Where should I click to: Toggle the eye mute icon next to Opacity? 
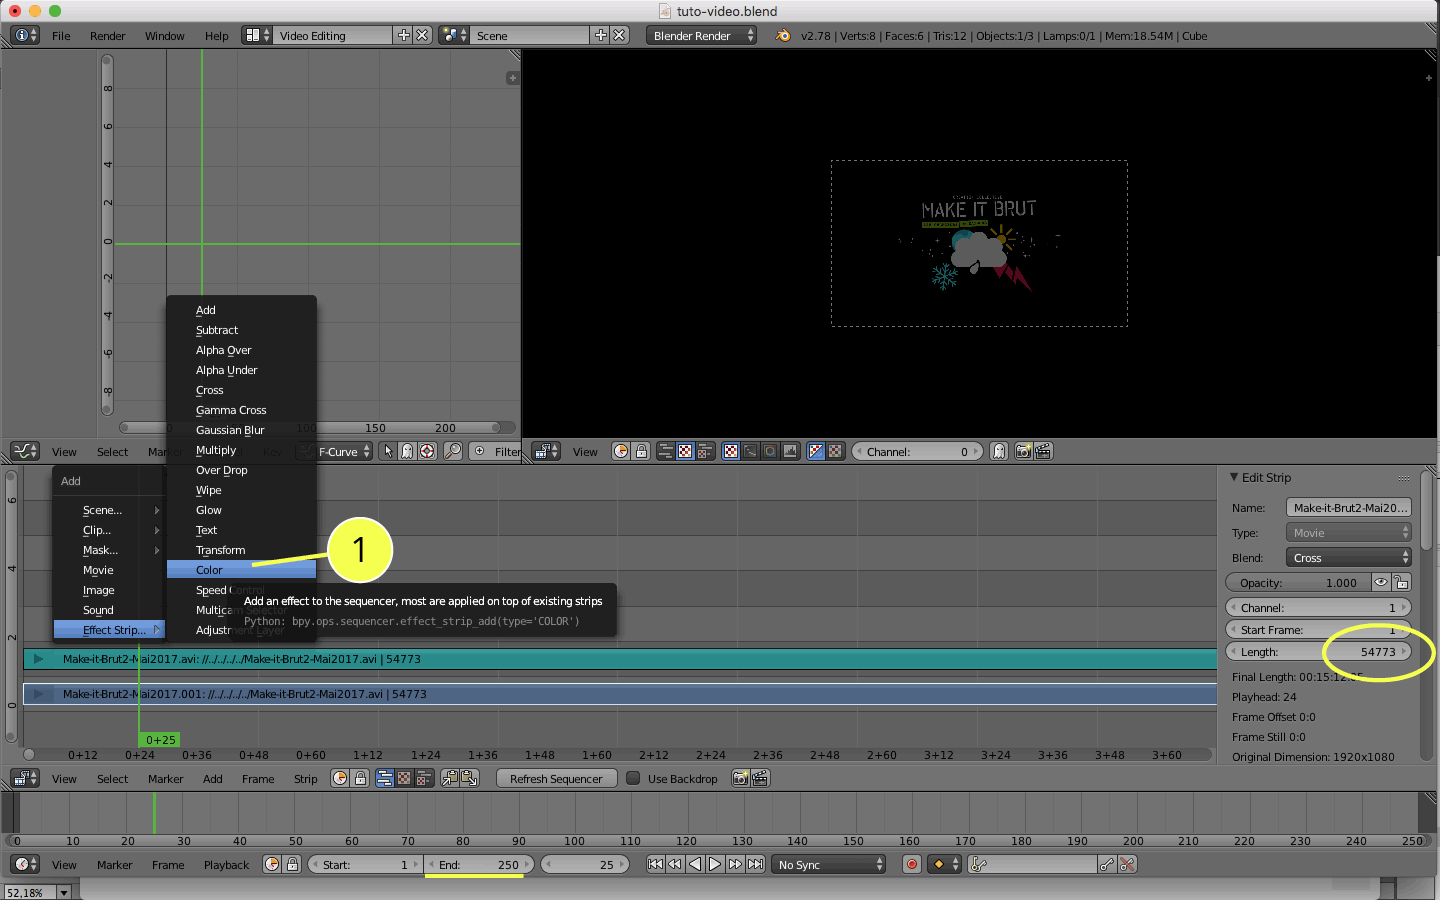coord(1381,582)
